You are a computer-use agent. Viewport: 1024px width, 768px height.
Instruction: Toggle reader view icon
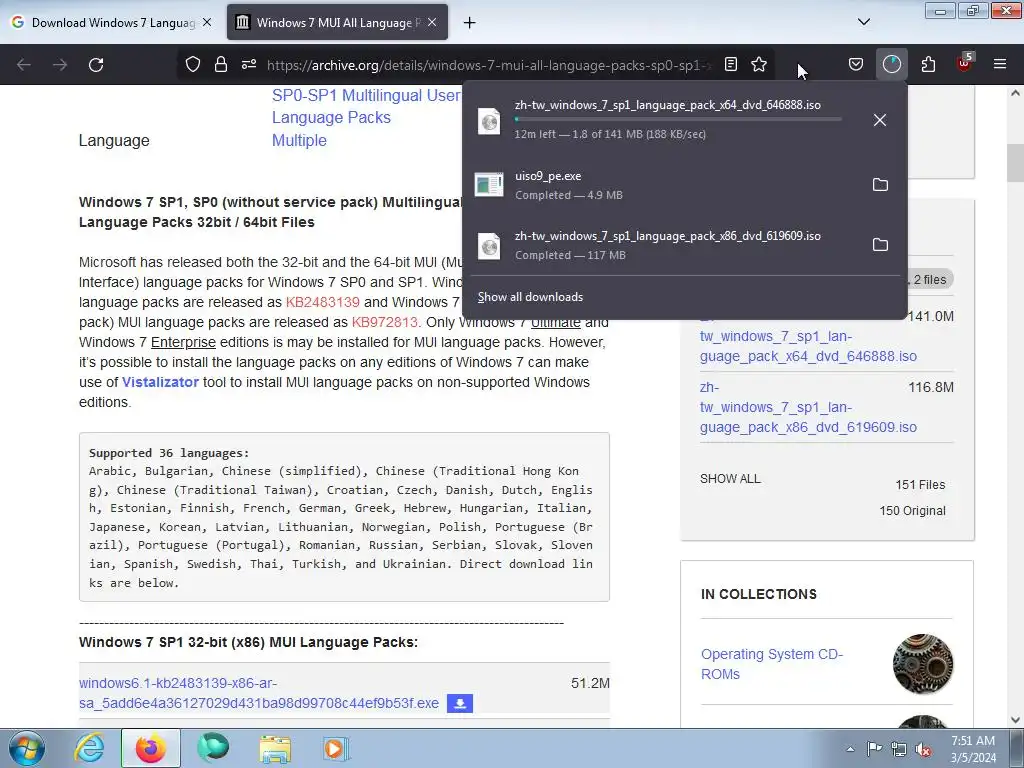pos(731,64)
